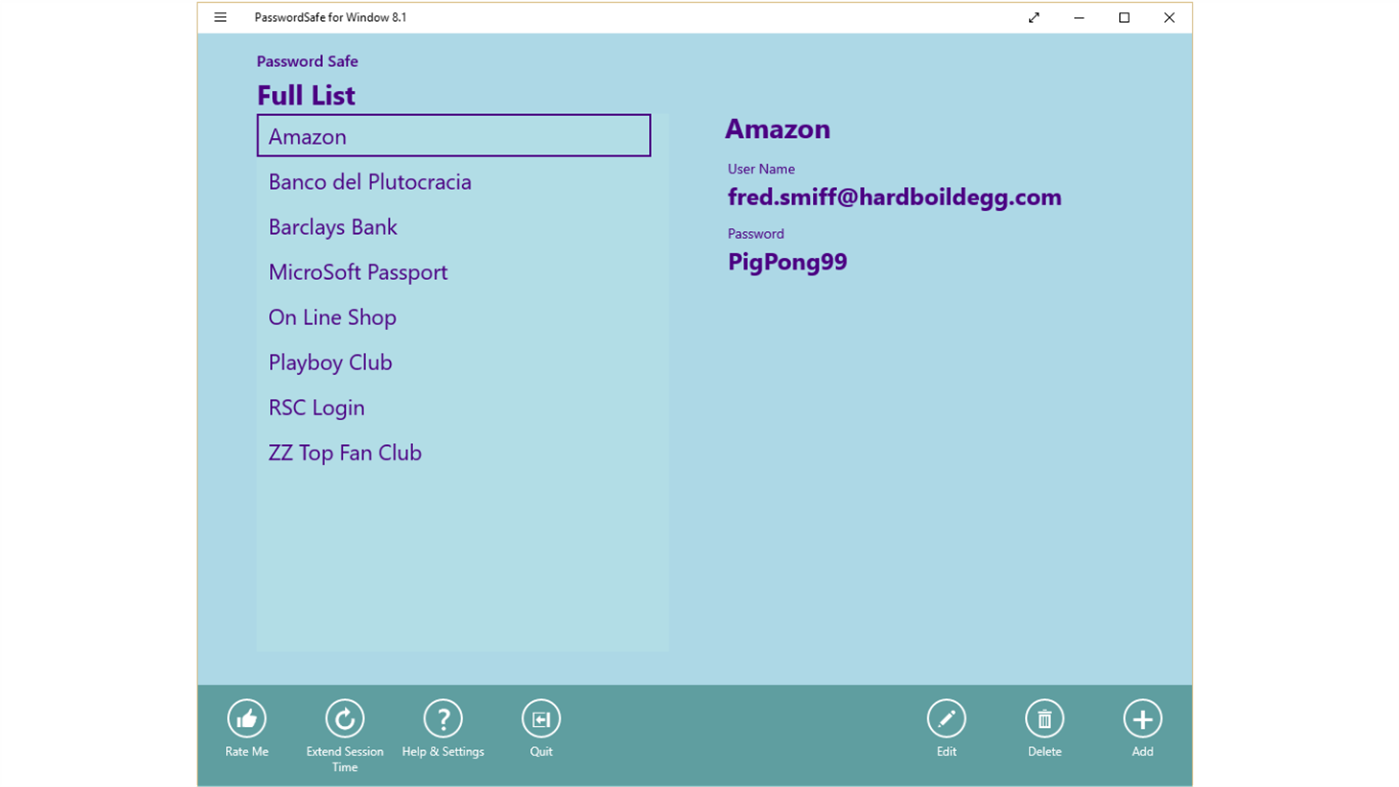
Task: Open the RSC Login entry
Action: point(316,407)
